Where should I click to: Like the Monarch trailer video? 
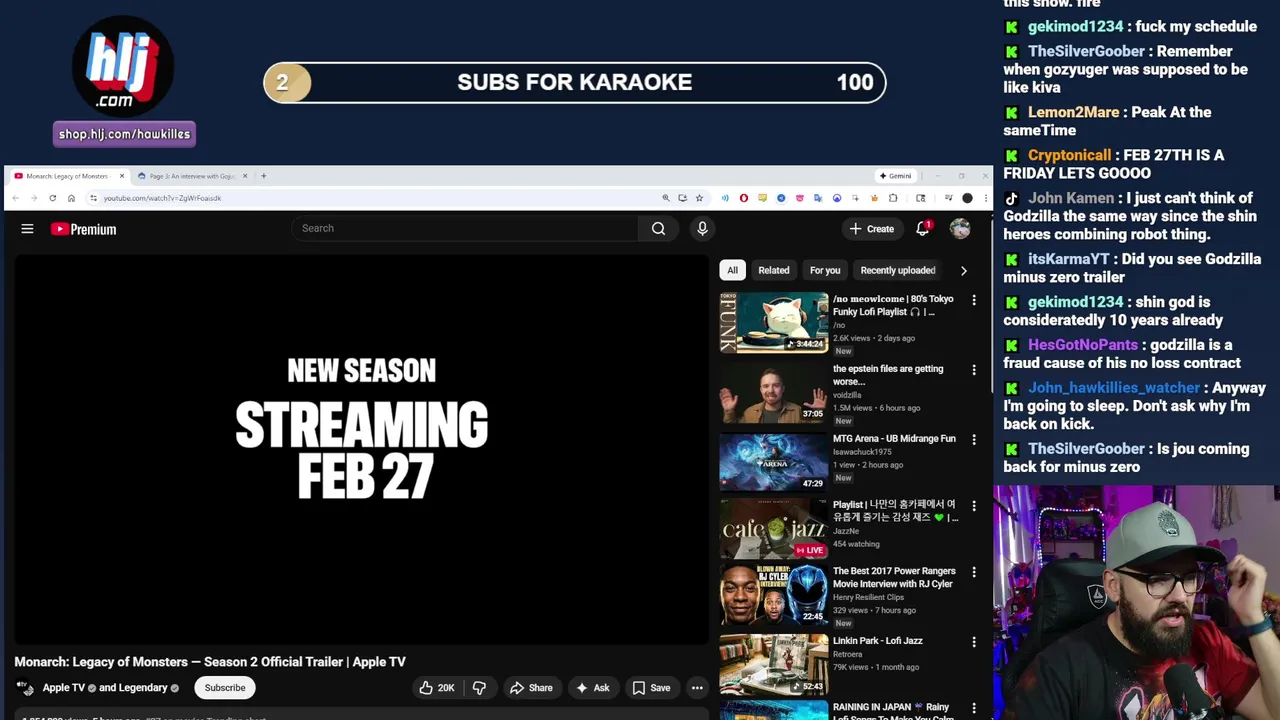click(x=437, y=688)
